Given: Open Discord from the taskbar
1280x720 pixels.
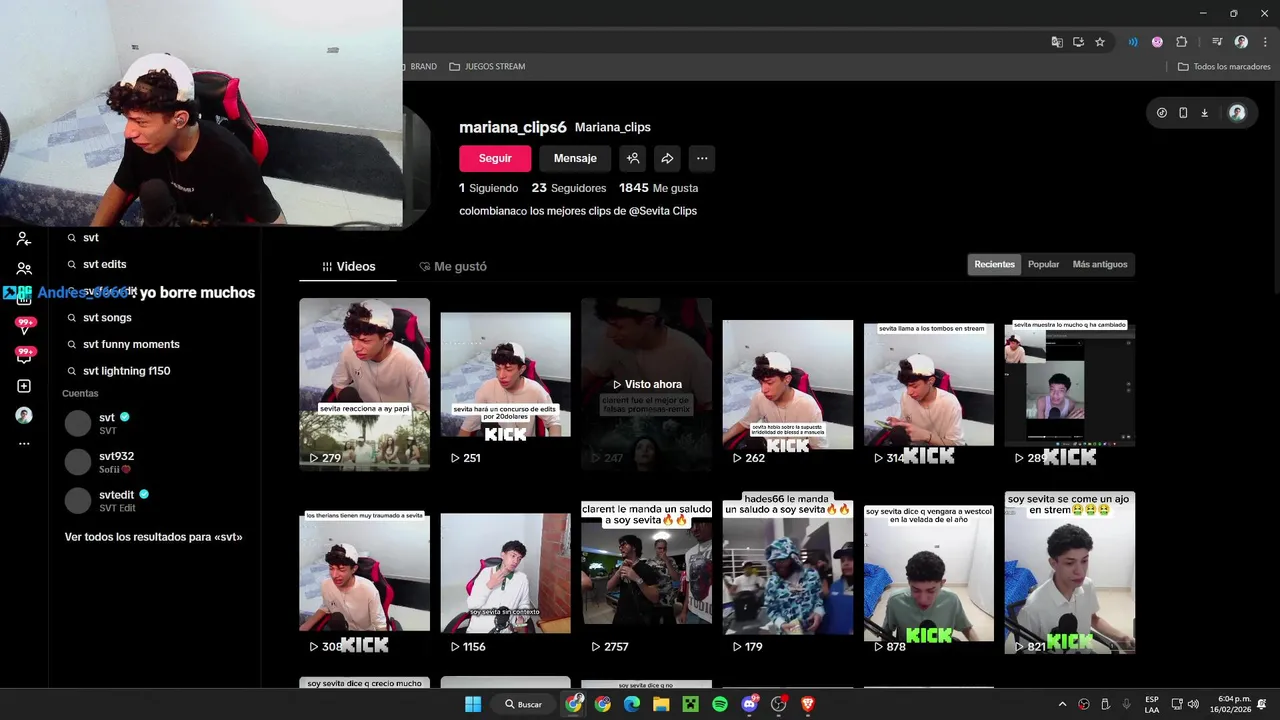Looking at the screenshot, I should [x=750, y=704].
